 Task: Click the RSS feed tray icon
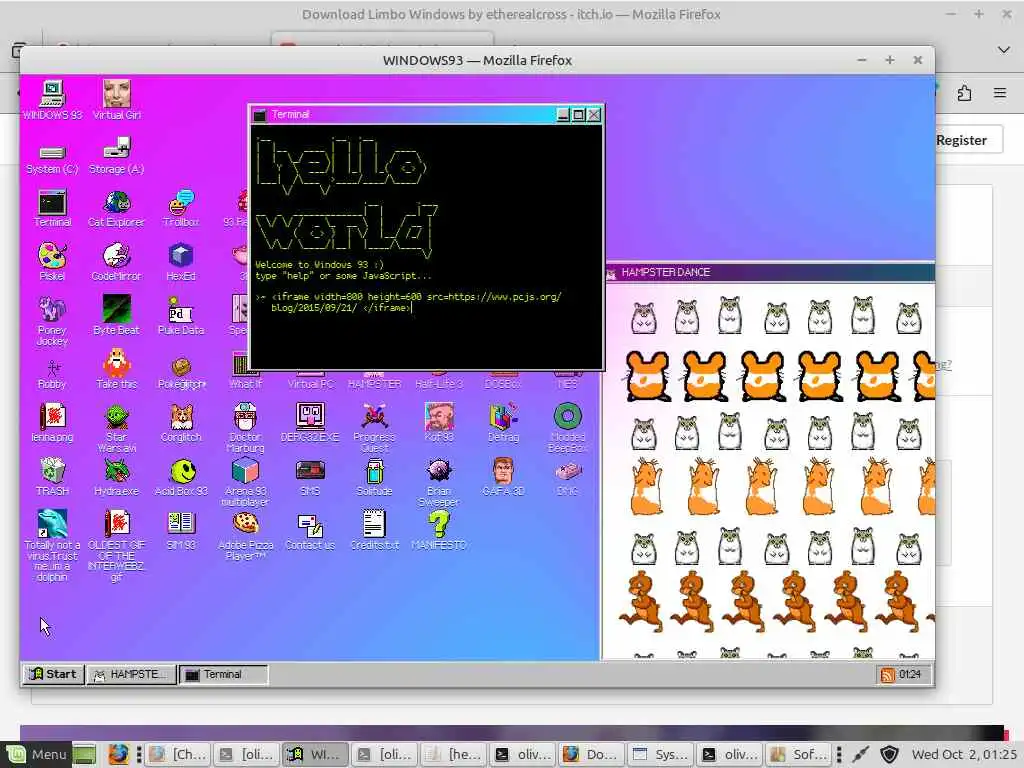(x=888, y=675)
